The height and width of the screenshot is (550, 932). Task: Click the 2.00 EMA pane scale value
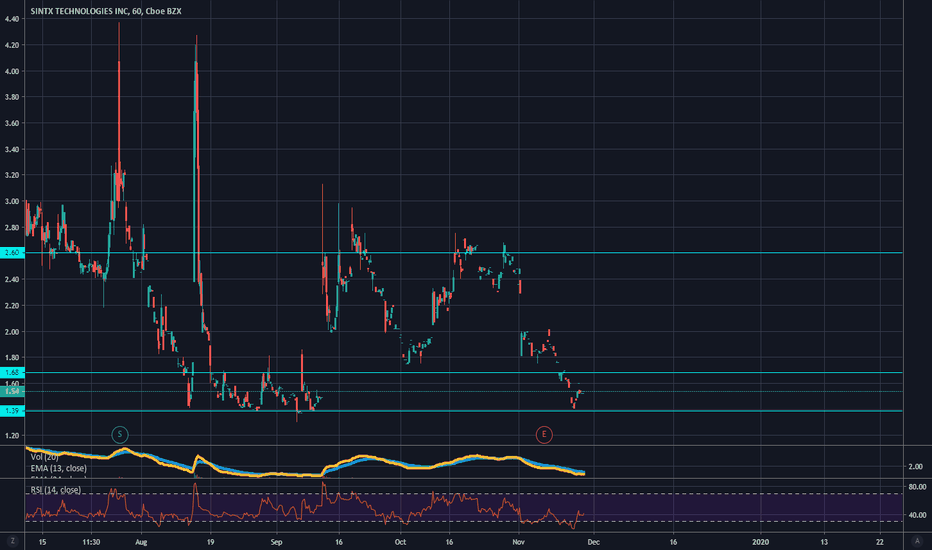915,467
